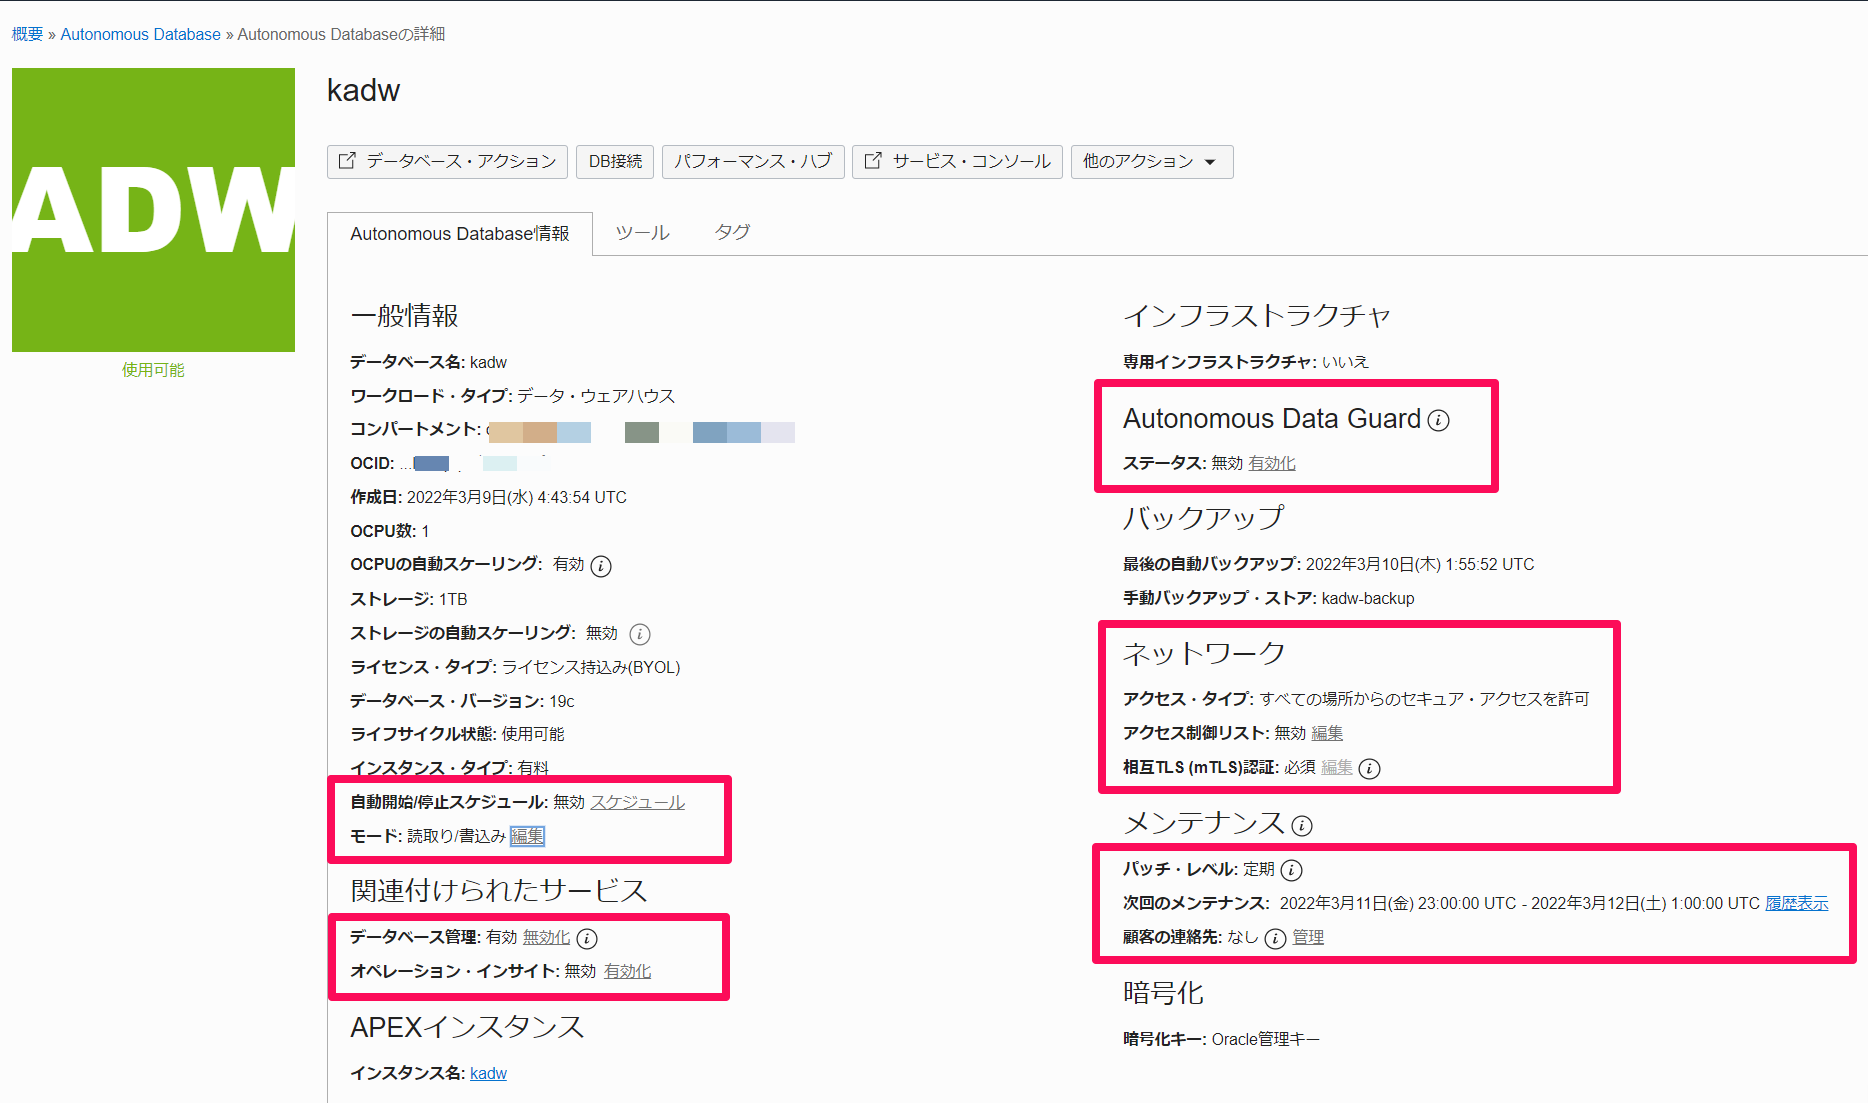Click last auto backup 2022年3月10日(木) 1:55:52 UTC

(1420, 564)
